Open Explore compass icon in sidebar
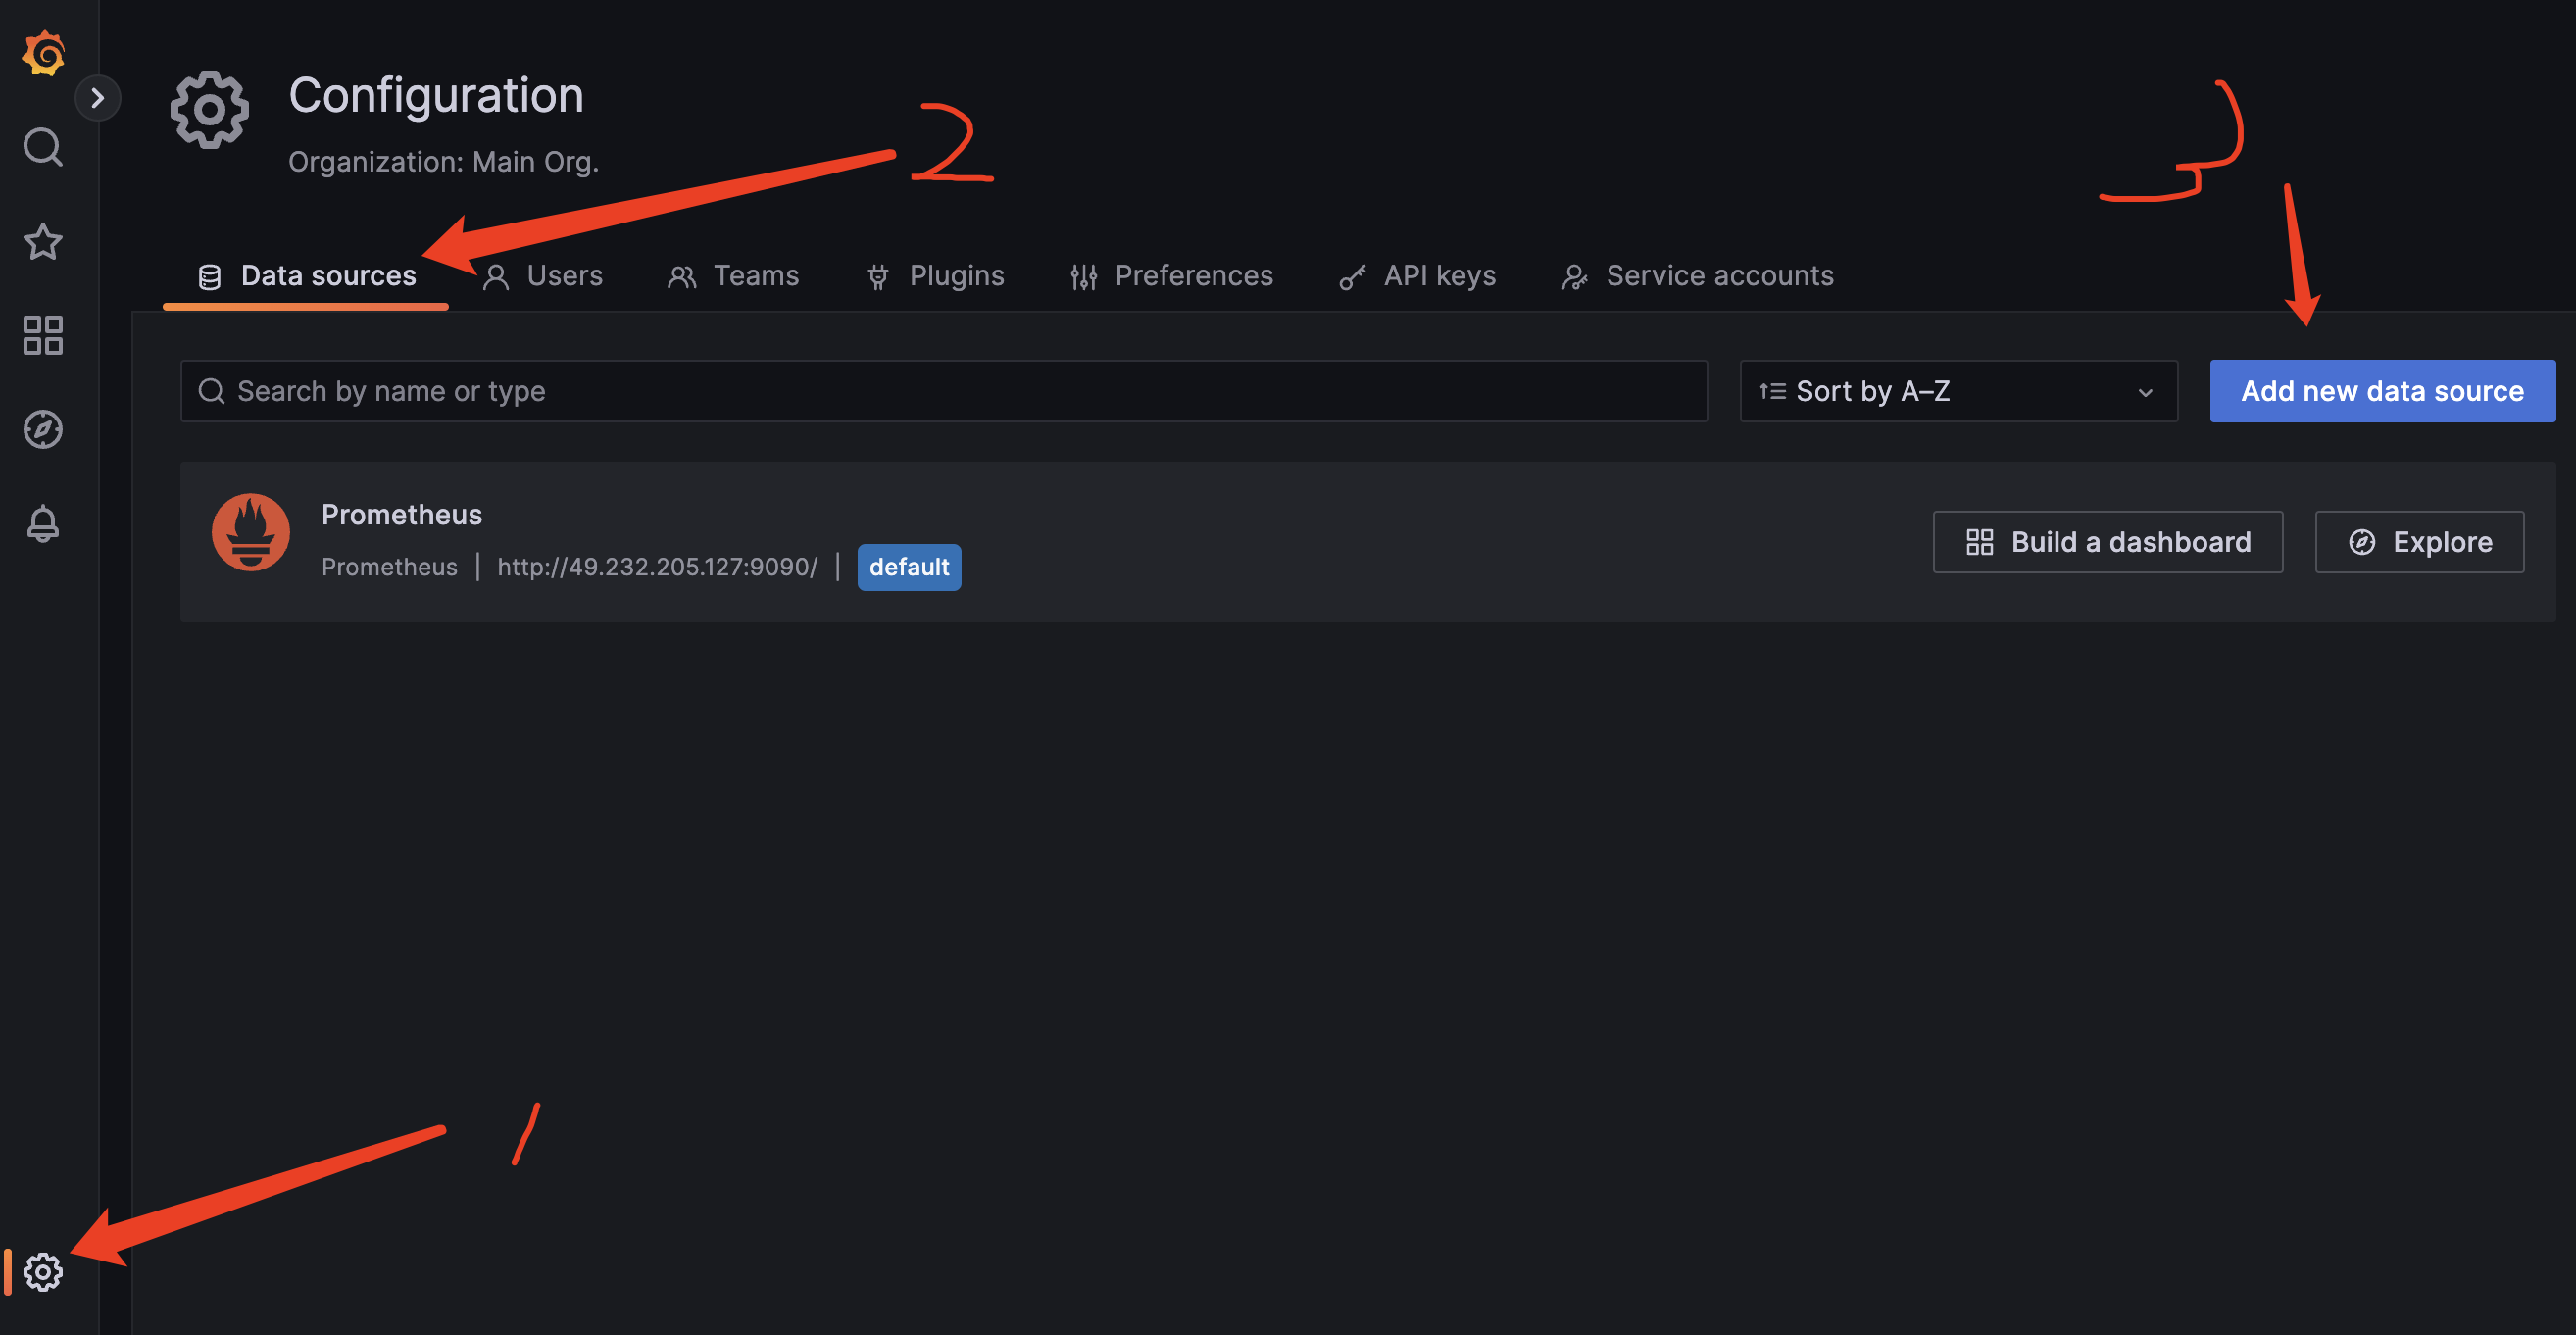Image resolution: width=2576 pixels, height=1335 pixels. pyautogui.click(x=43, y=429)
